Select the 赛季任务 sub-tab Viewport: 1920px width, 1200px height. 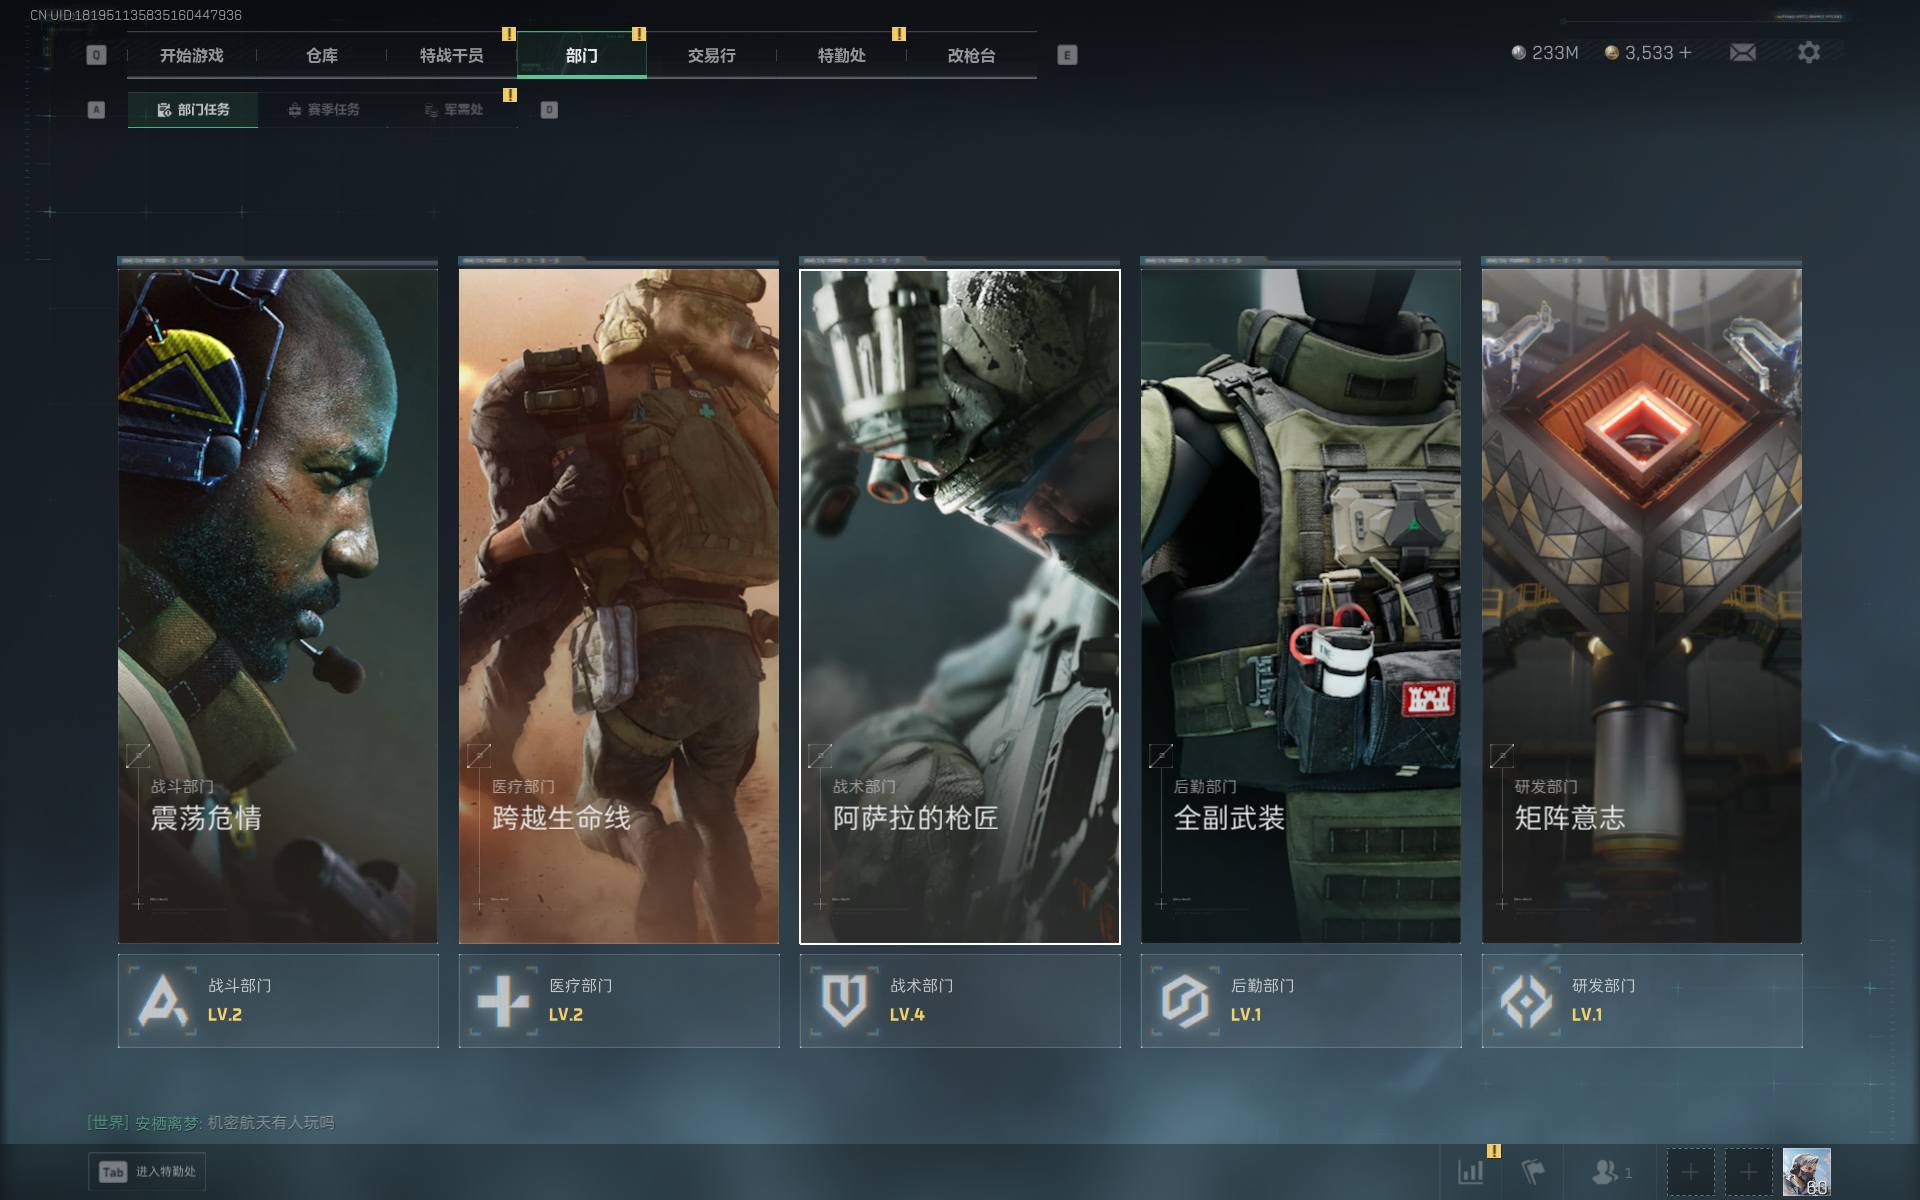point(323,110)
